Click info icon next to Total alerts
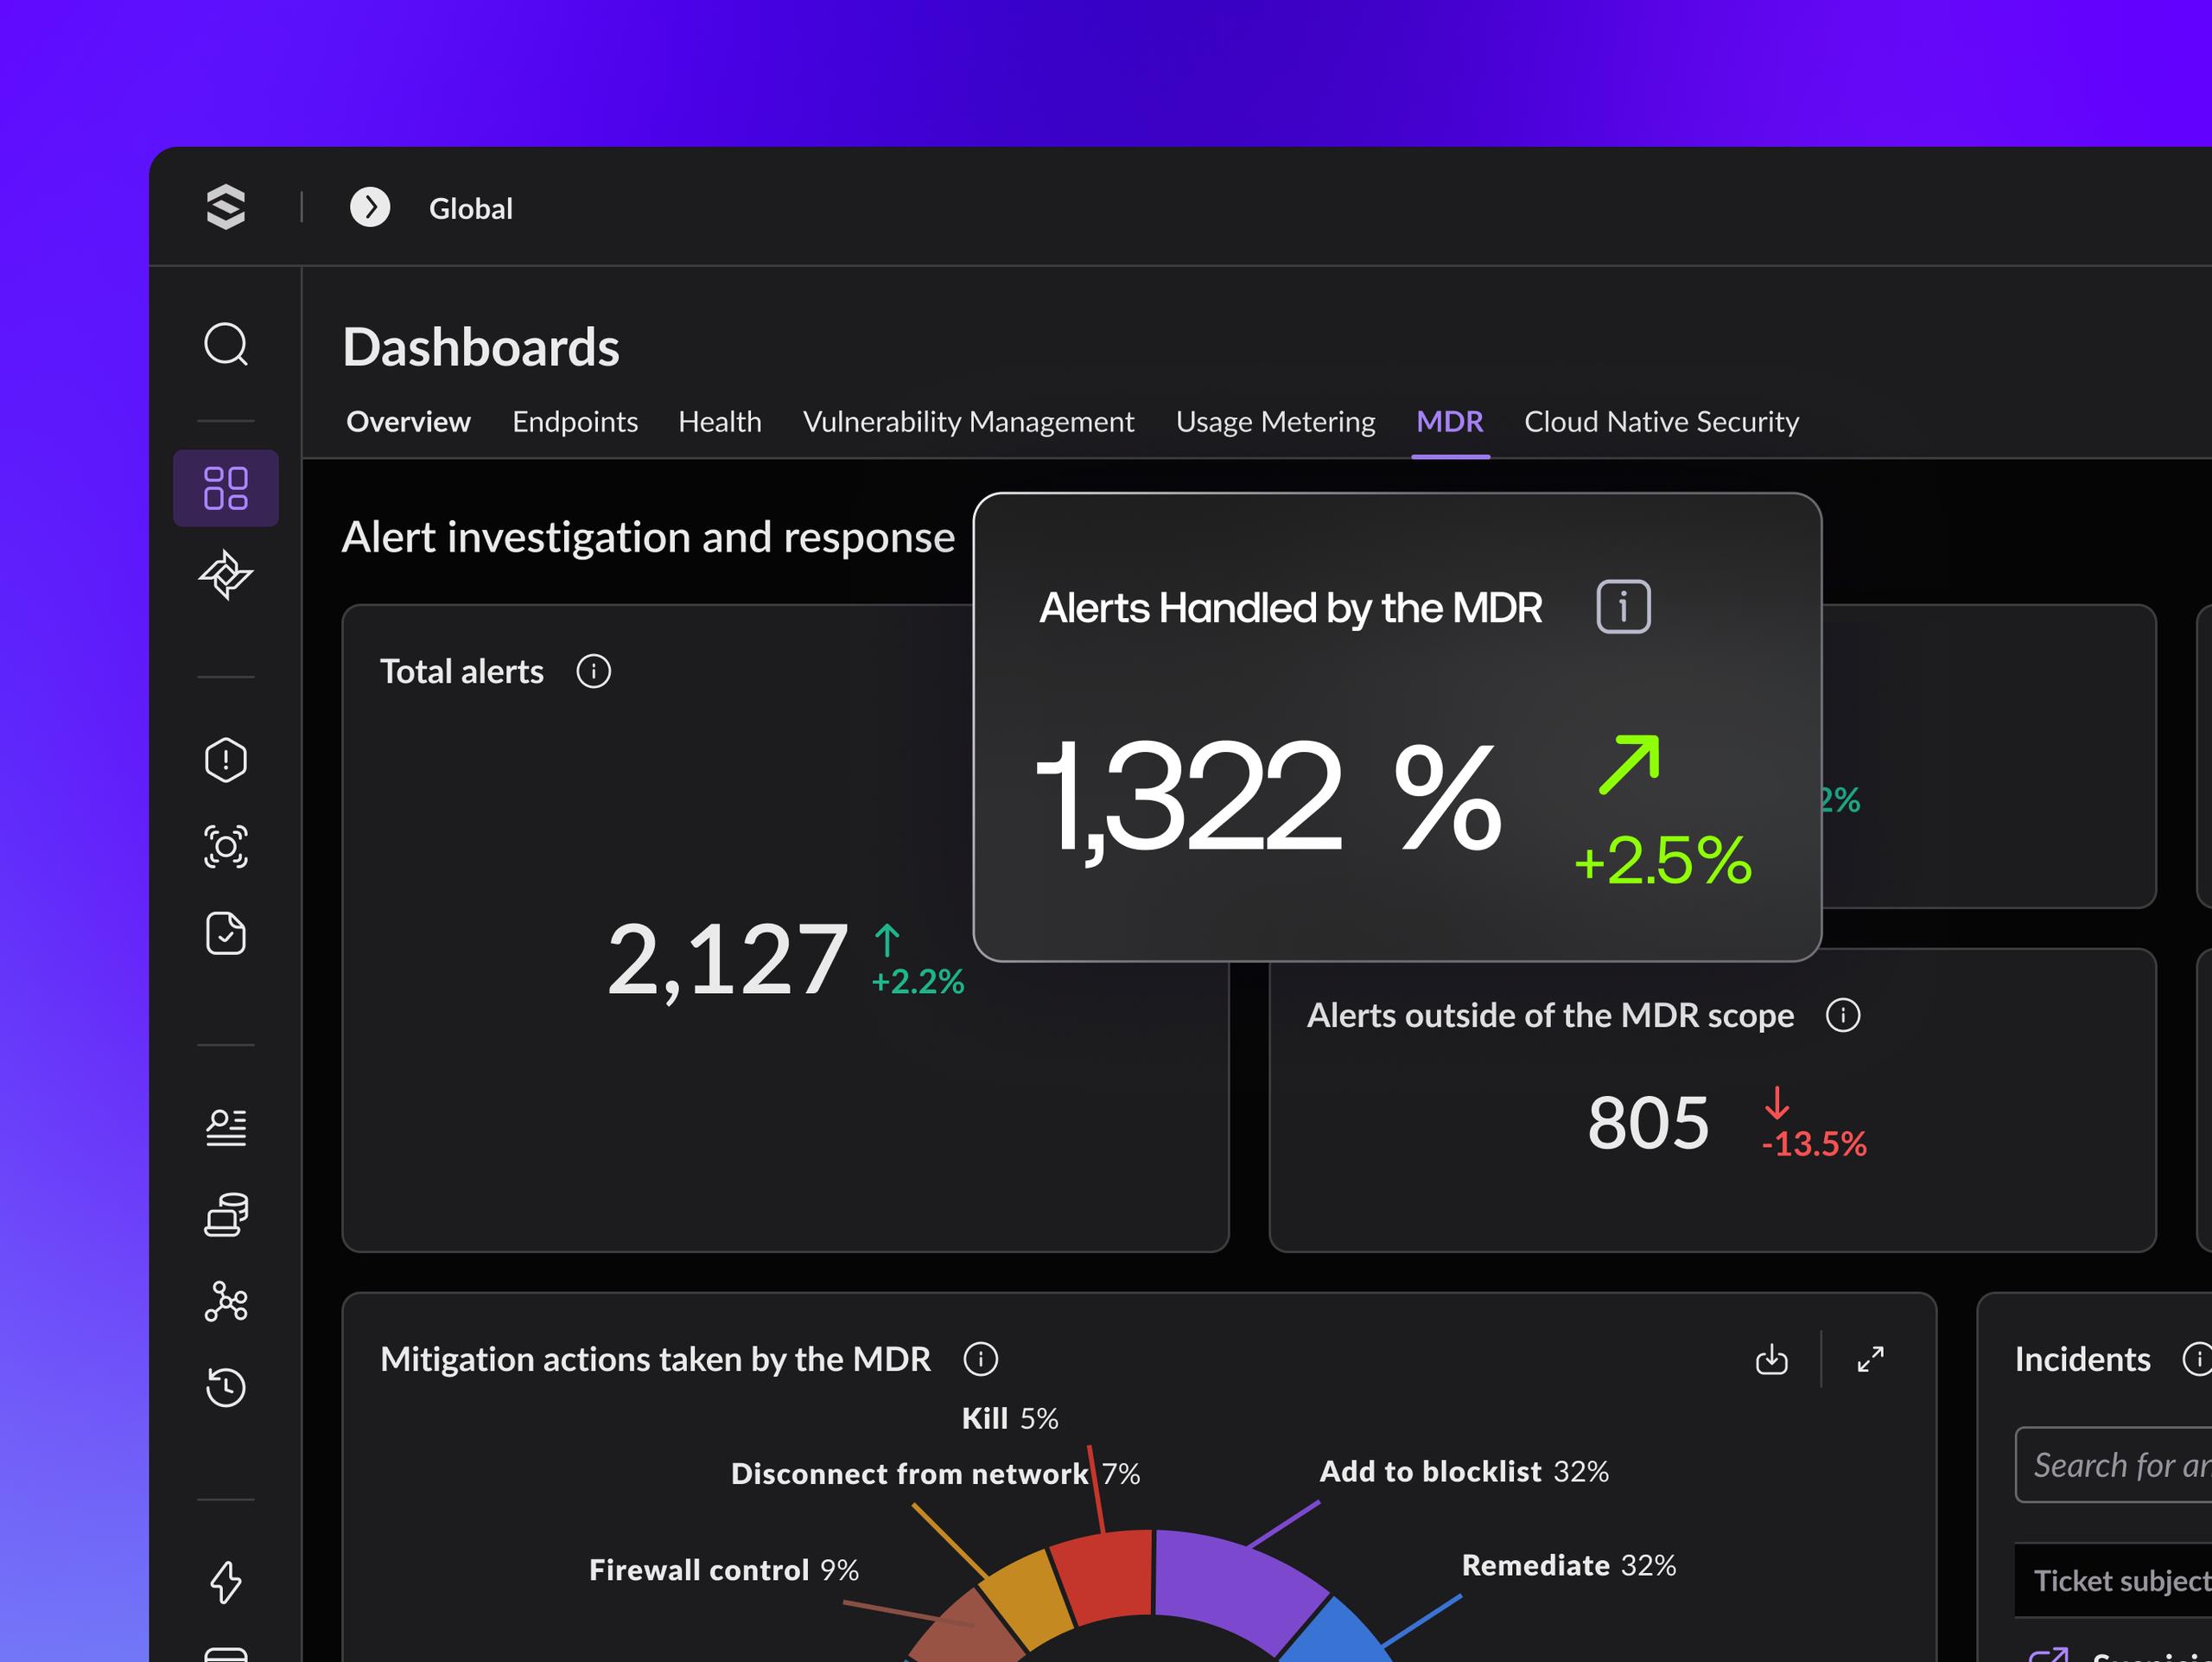2212x1662 pixels. [x=594, y=671]
